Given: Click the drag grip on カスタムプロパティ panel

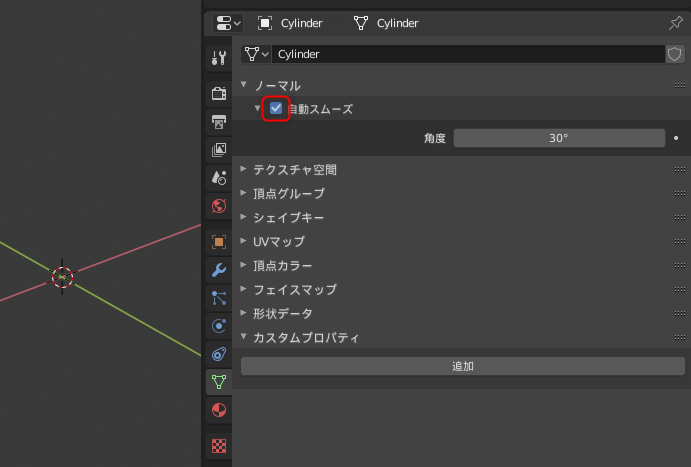Looking at the screenshot, I should pos(680,337).
